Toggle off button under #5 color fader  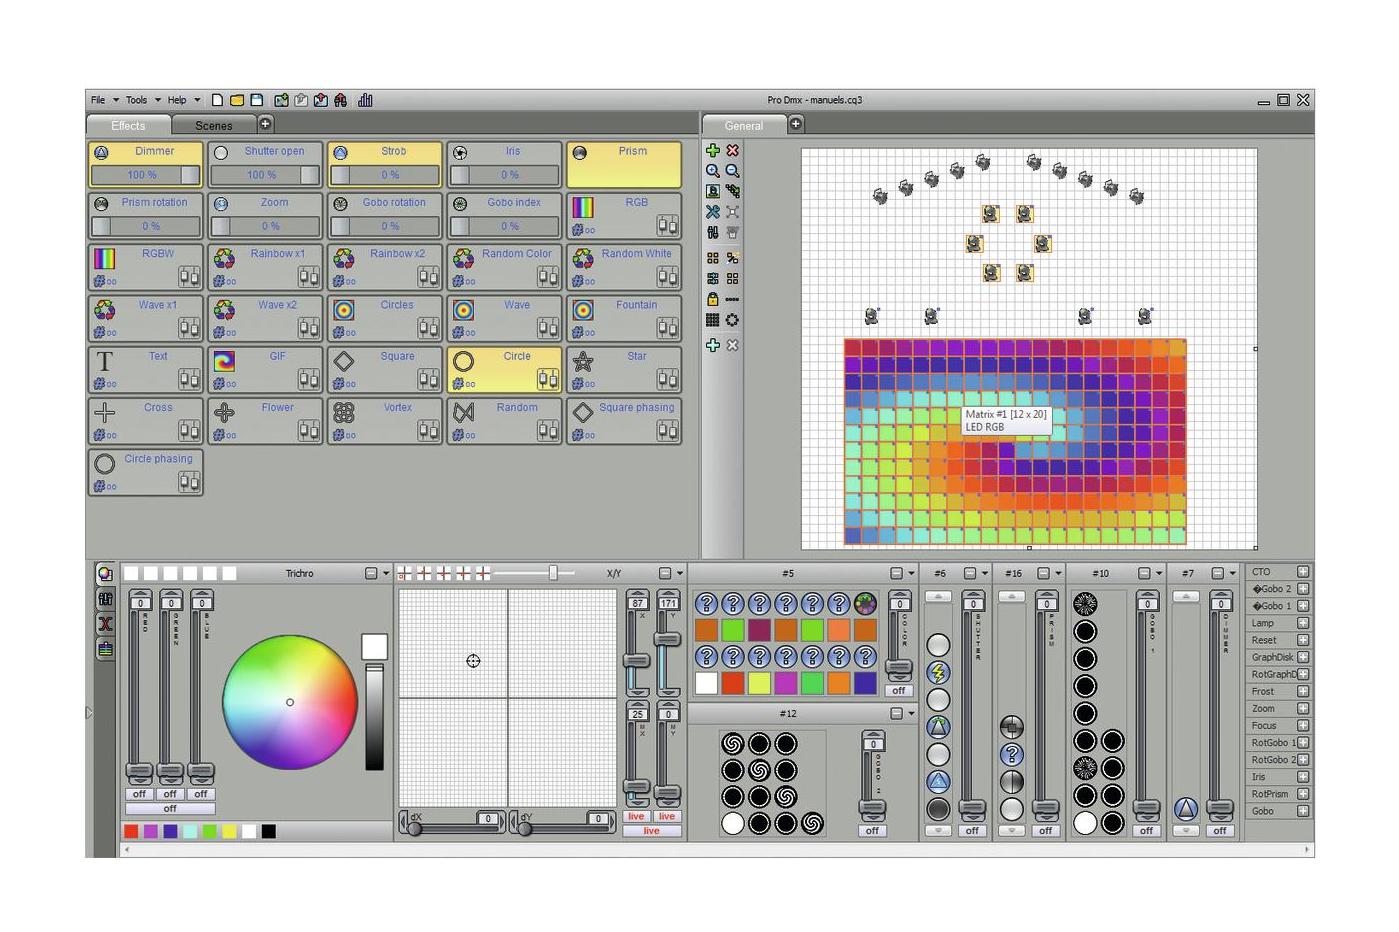click(x=899, y=691)
